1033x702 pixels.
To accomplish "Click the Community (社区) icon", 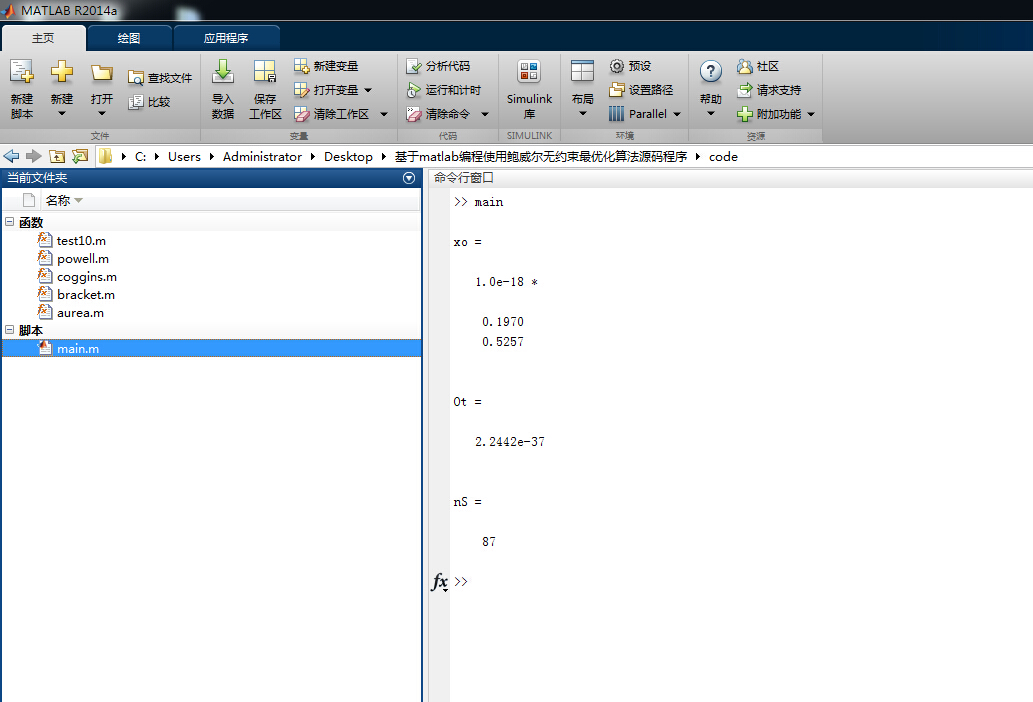I will tap(744, 66).
